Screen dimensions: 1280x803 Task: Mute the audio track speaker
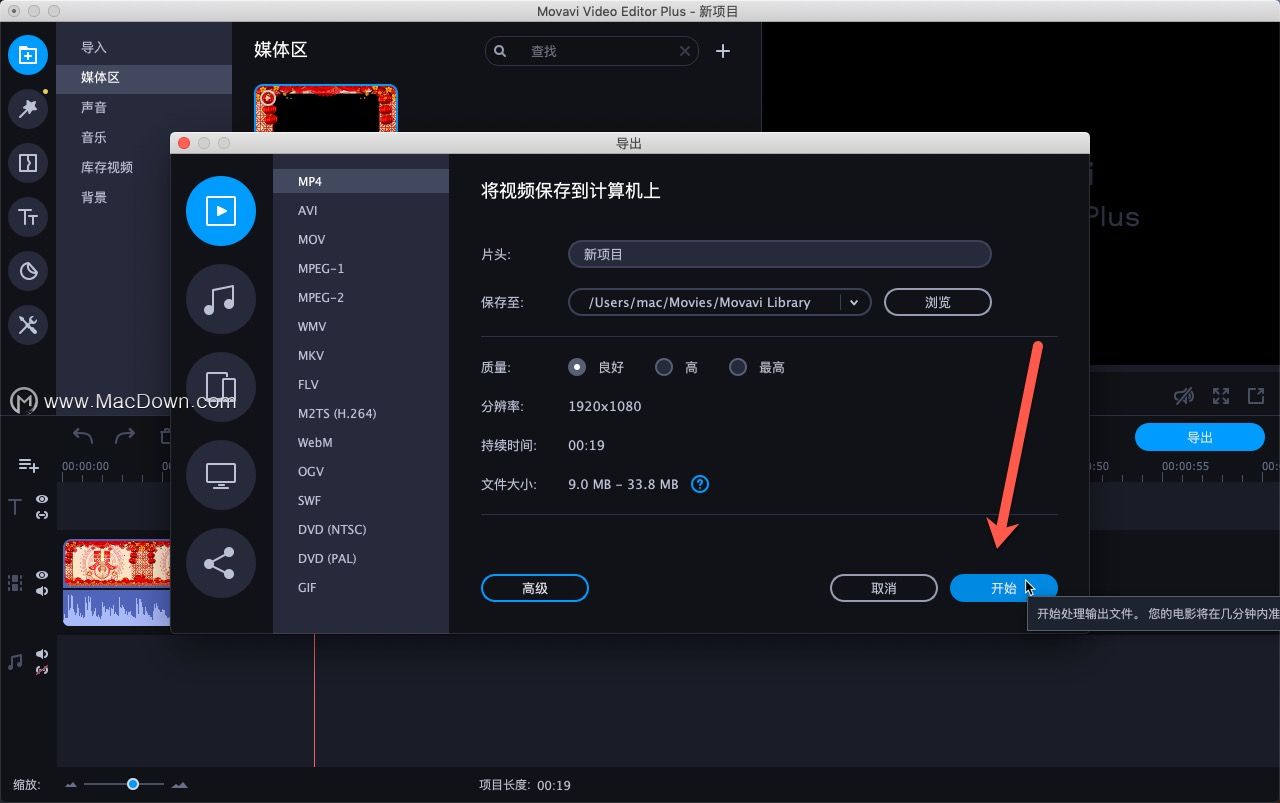click(x=42, y=654)
